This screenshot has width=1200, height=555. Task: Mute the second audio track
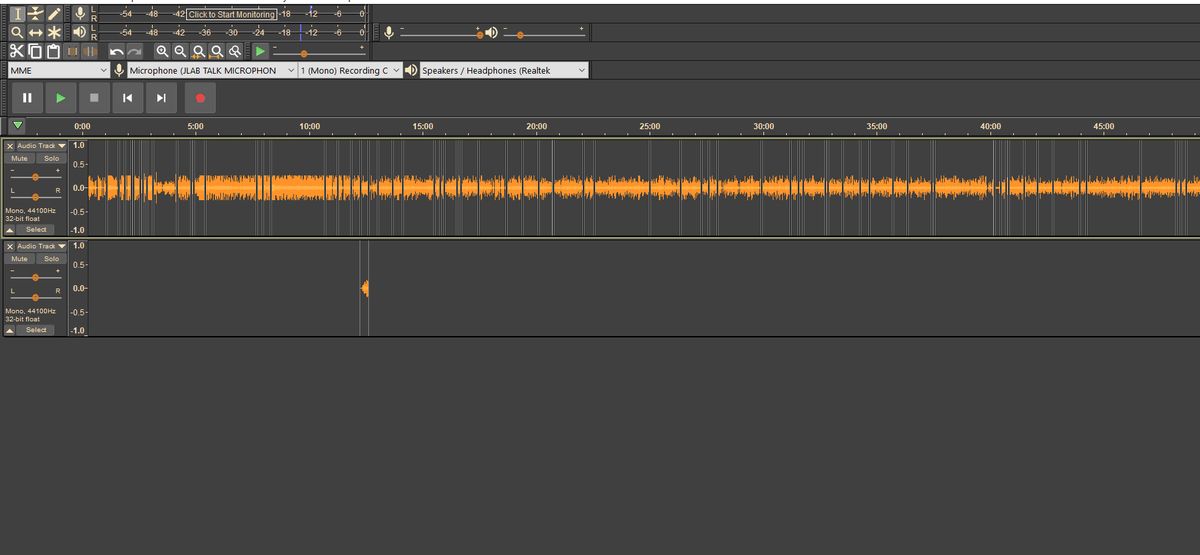click(x=19, y=258)
